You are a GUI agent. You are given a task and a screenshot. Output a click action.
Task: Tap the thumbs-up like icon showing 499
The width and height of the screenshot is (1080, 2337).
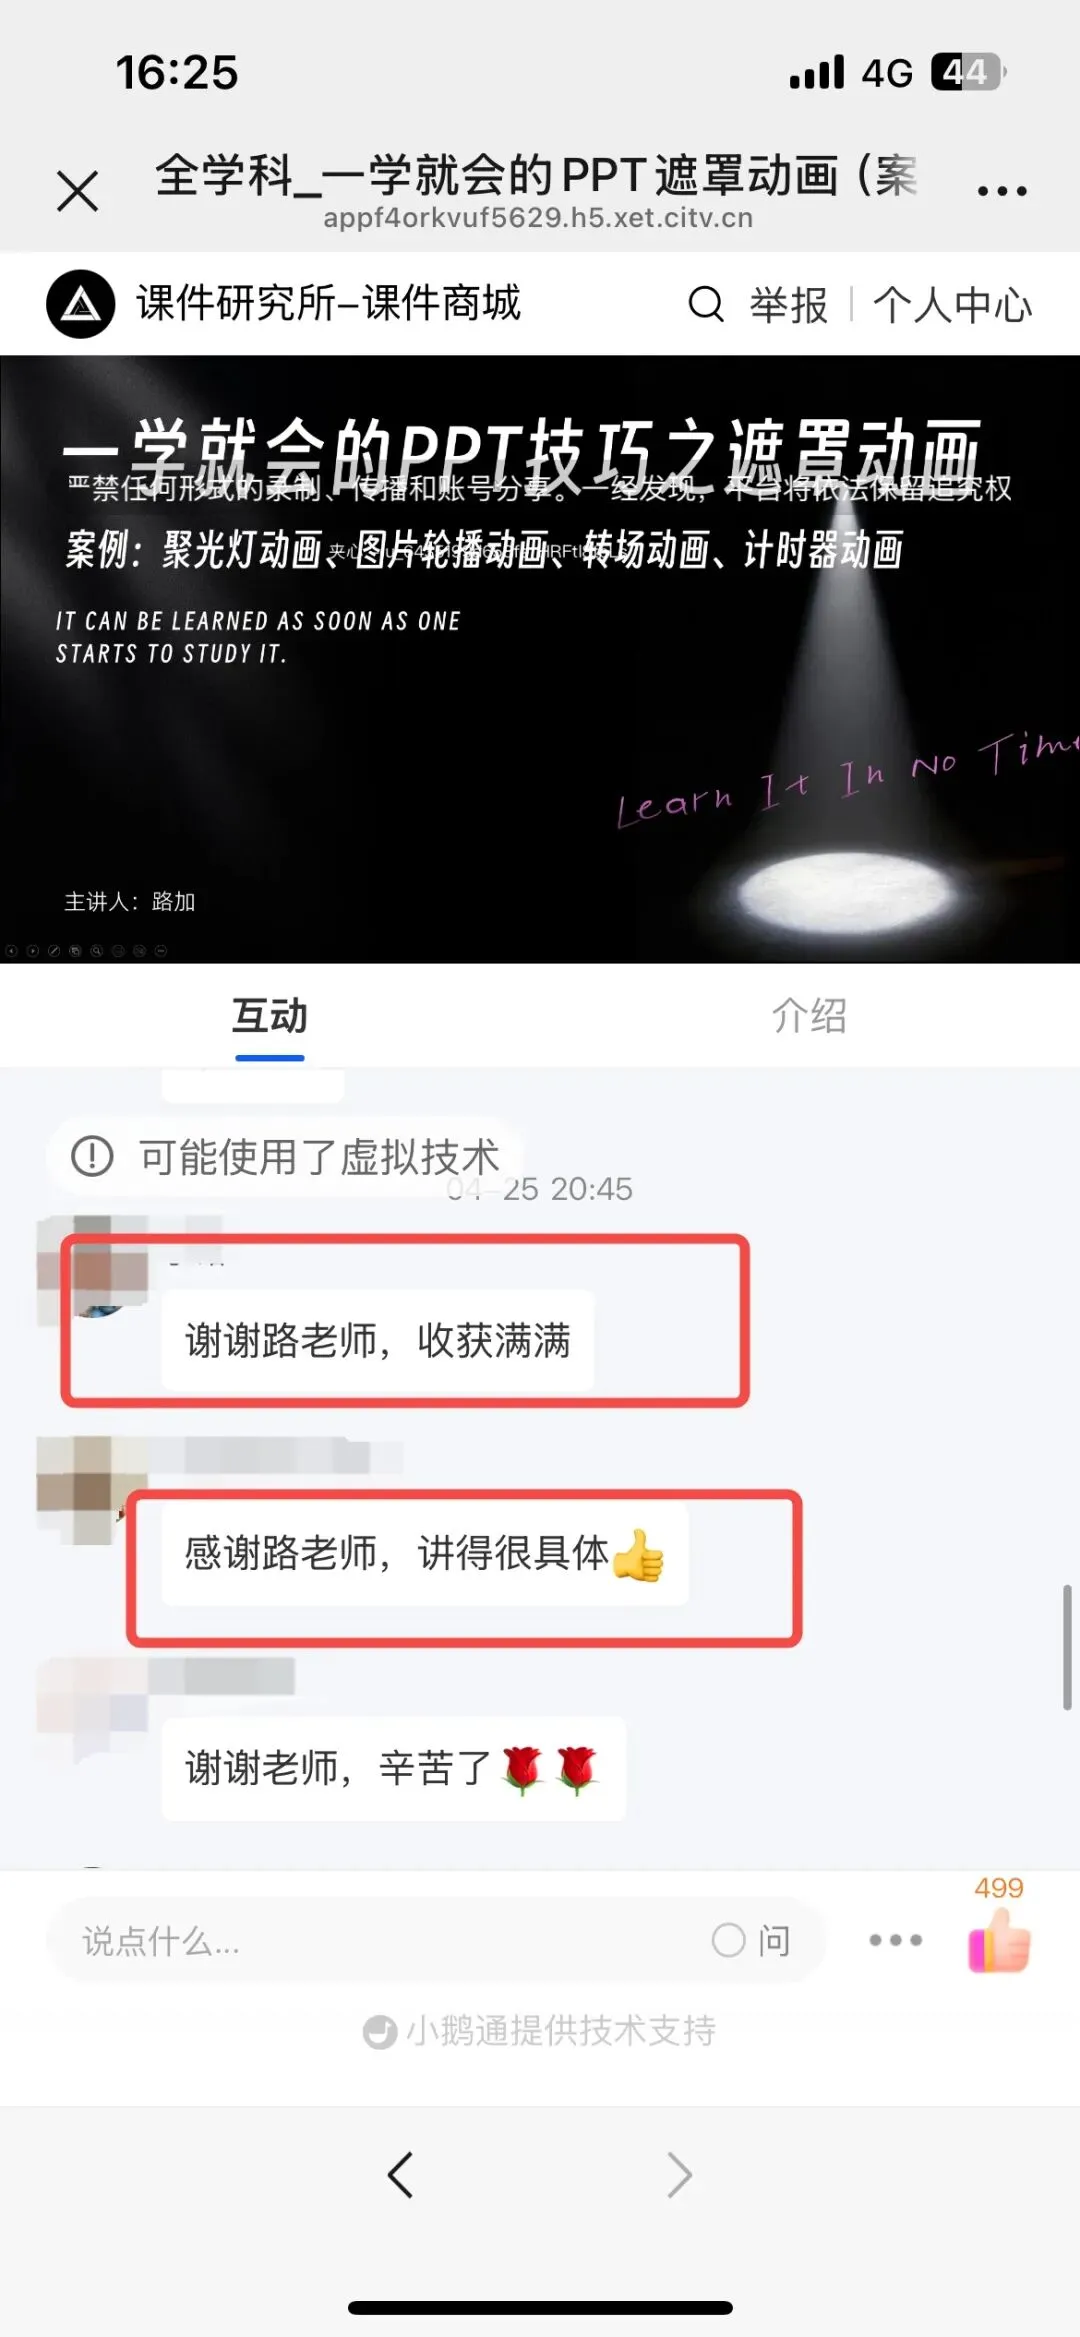tap(999, 1939)
